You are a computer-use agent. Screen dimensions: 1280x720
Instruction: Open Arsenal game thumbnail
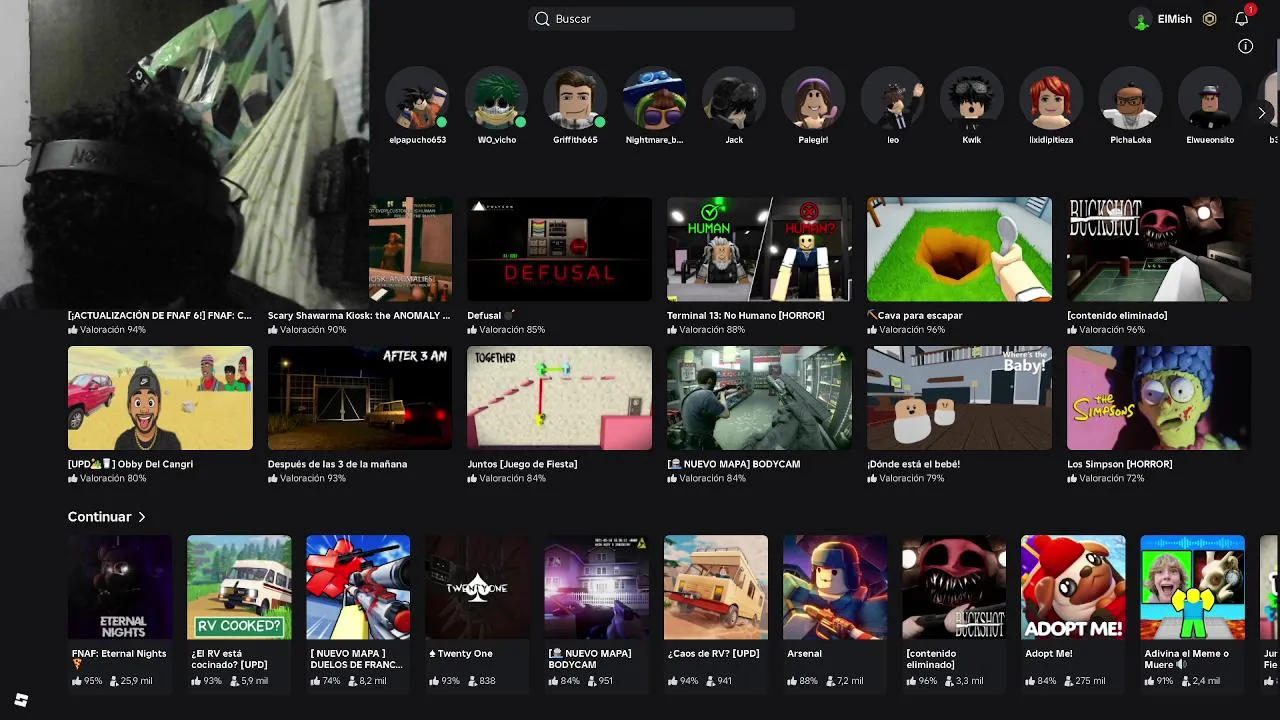click(835, 587)
